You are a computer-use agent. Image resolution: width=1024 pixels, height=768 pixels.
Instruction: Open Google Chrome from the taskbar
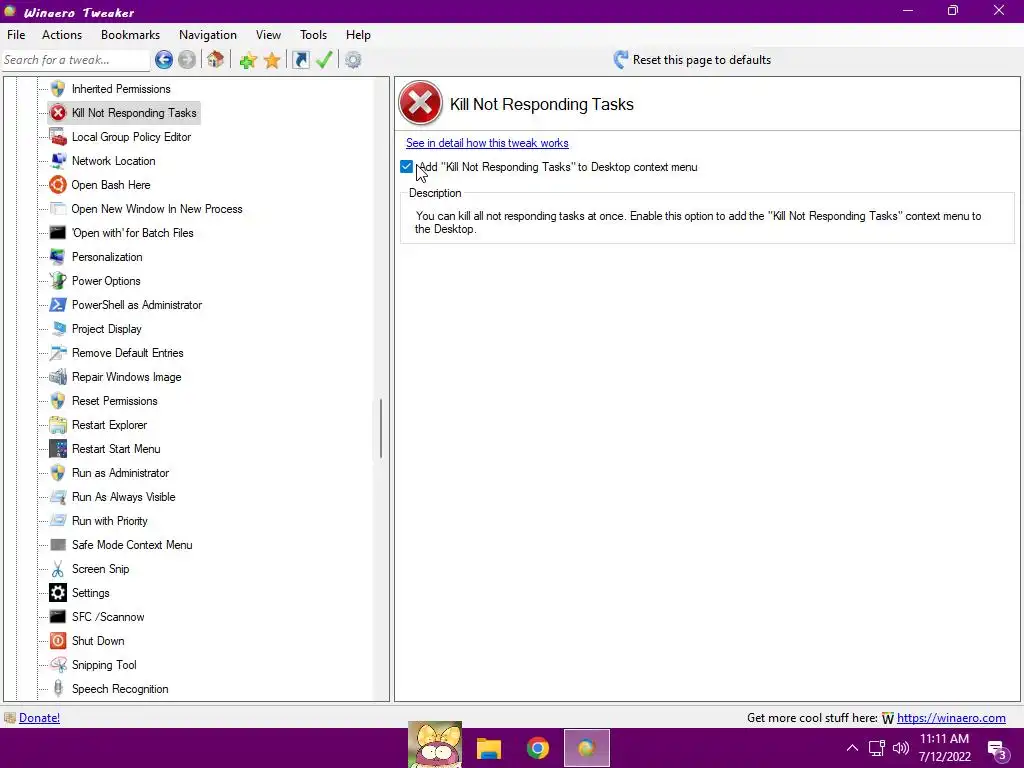click(537, 748)
